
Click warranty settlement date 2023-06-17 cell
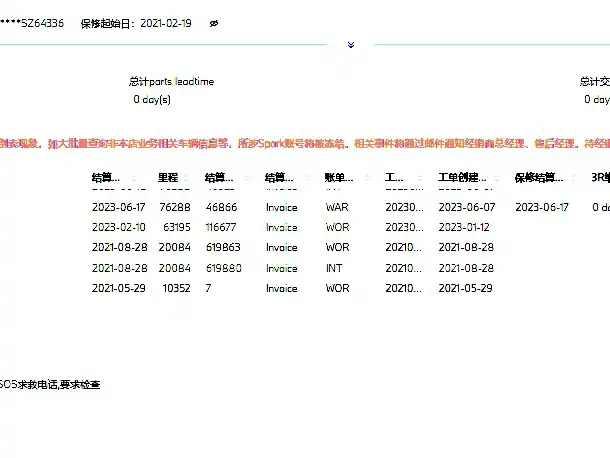pos(542,207)
